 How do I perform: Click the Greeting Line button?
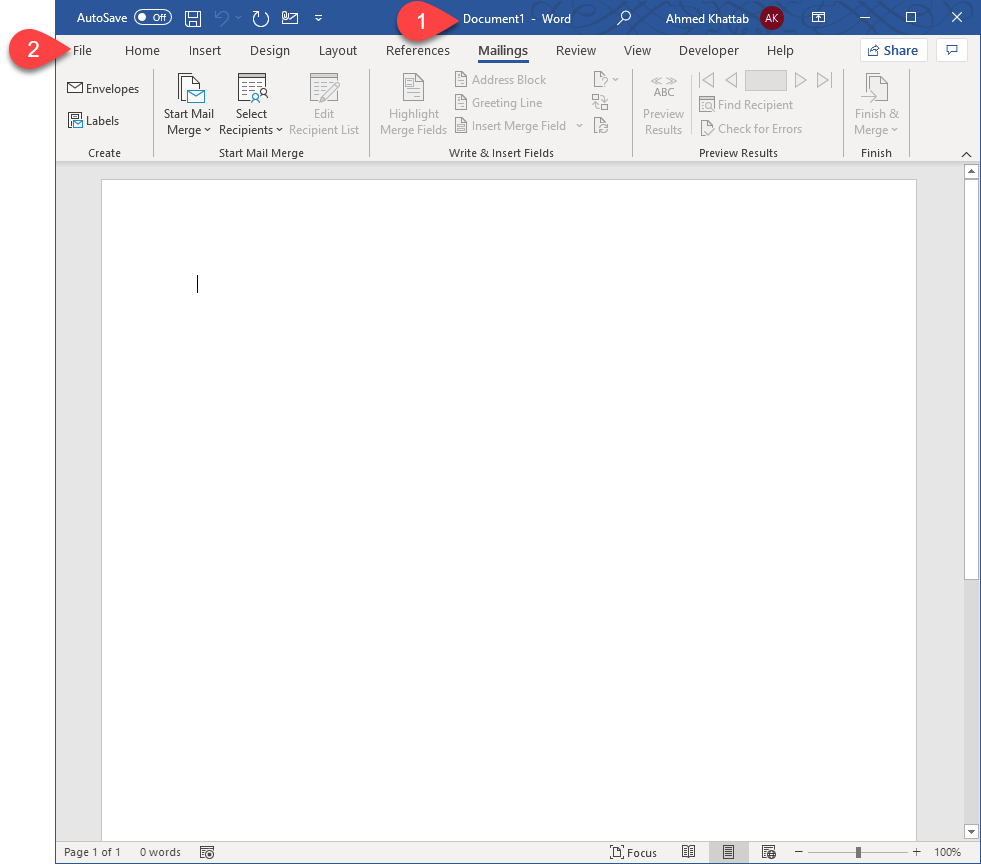[498, 103]
